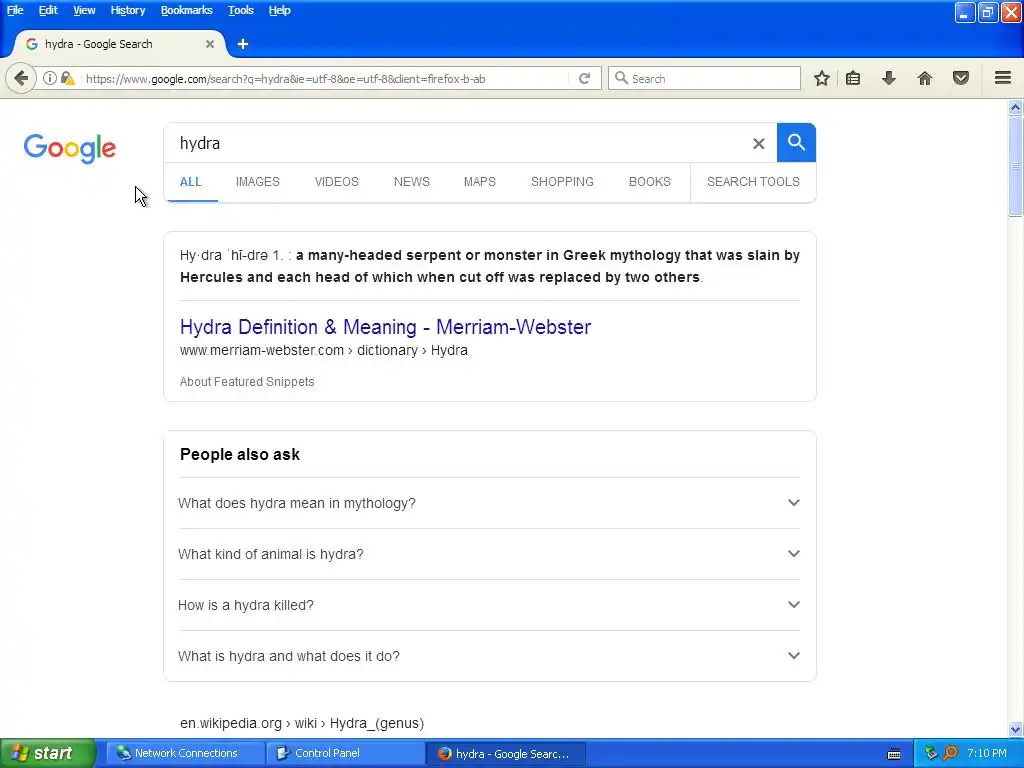Close the hydra - Google Search tab
The height and width of the screenshot is (768, 1024).
click(210, 44)
